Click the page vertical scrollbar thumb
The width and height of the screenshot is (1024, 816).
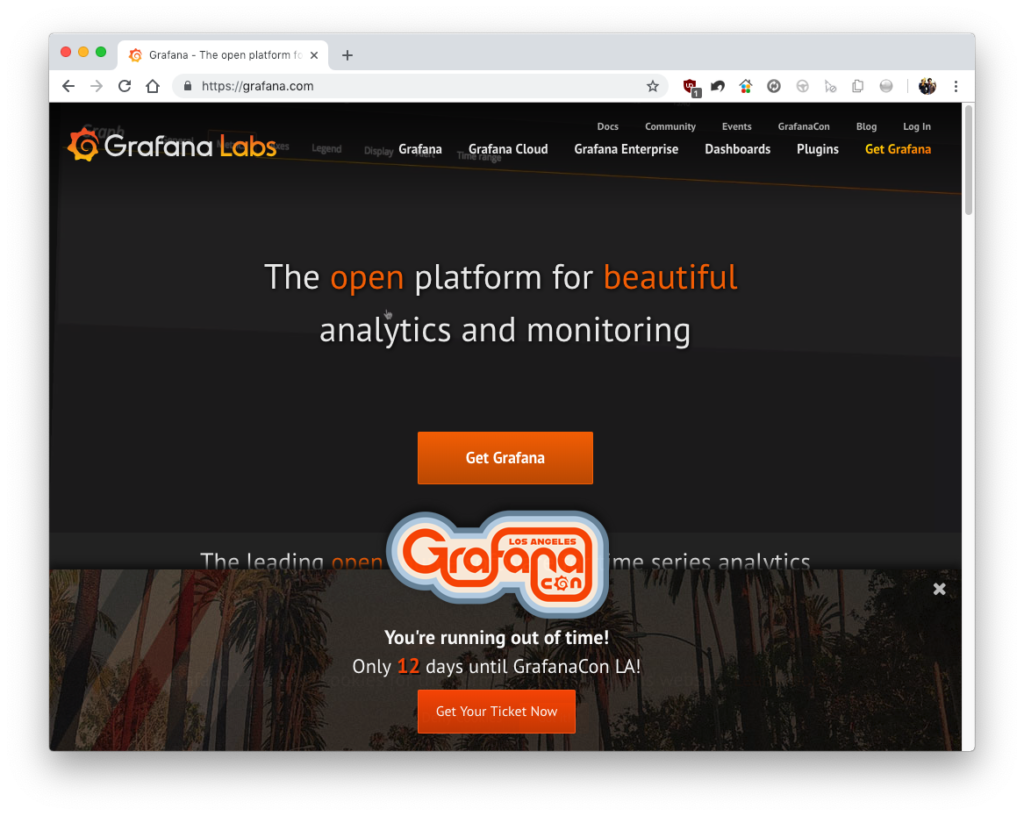pos(968,161)
